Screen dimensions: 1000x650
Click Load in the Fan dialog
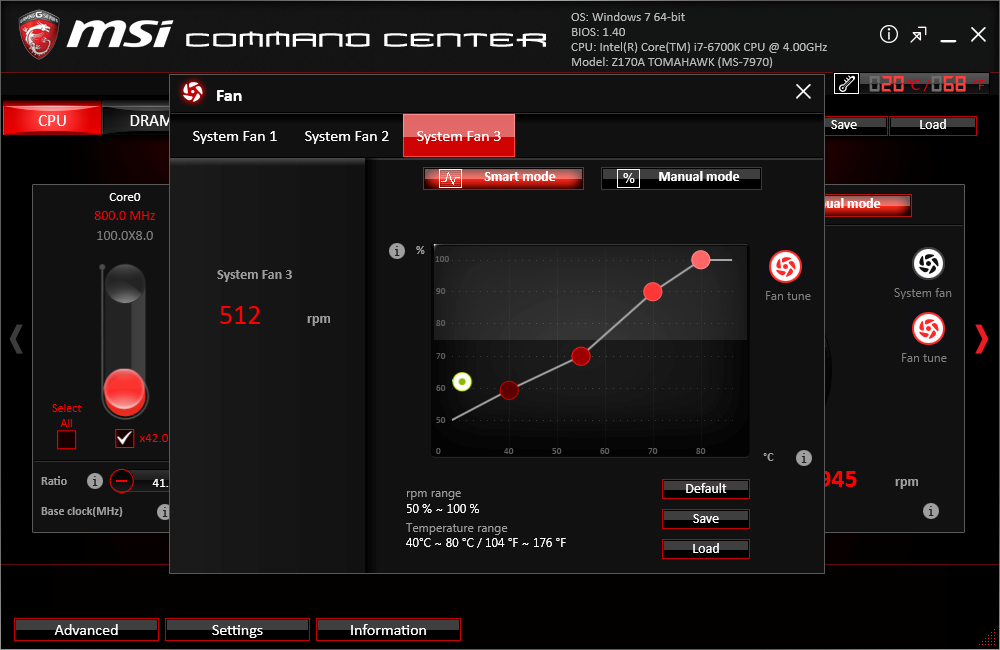[x=705, y=549]
